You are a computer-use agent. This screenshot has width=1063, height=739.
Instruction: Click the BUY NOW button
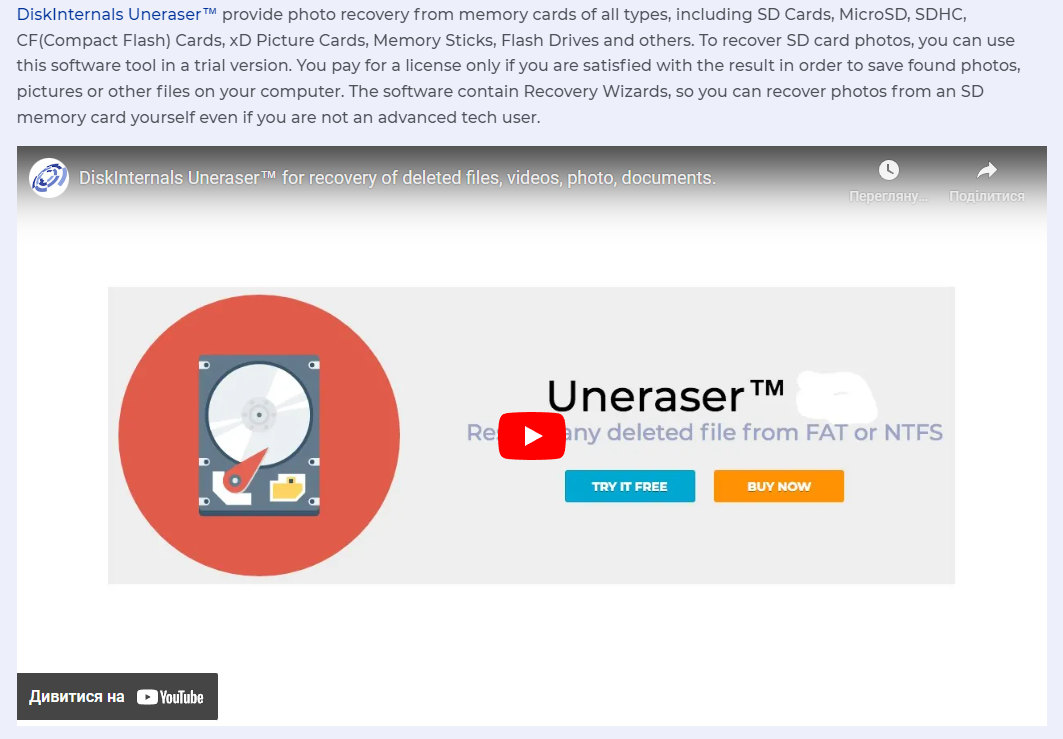(779, 486)
